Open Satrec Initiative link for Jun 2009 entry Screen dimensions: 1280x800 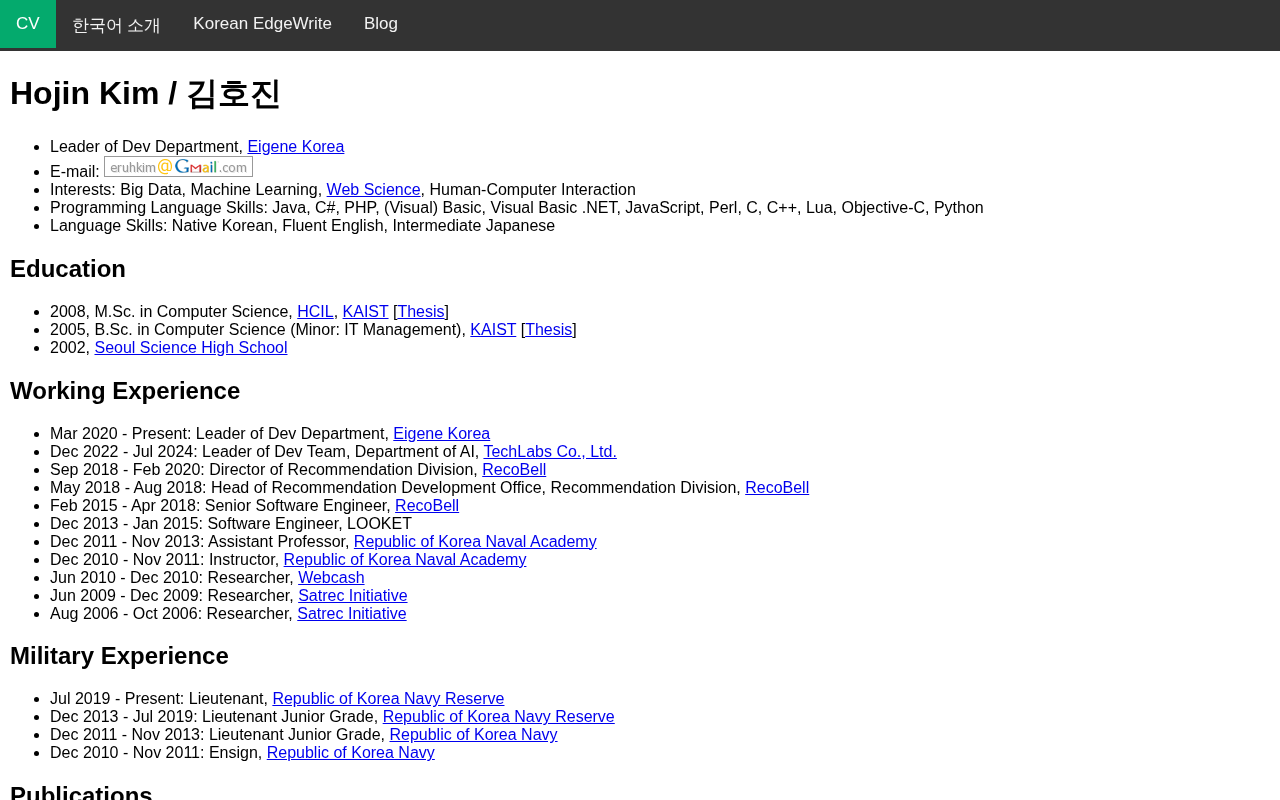coord(353,596)
